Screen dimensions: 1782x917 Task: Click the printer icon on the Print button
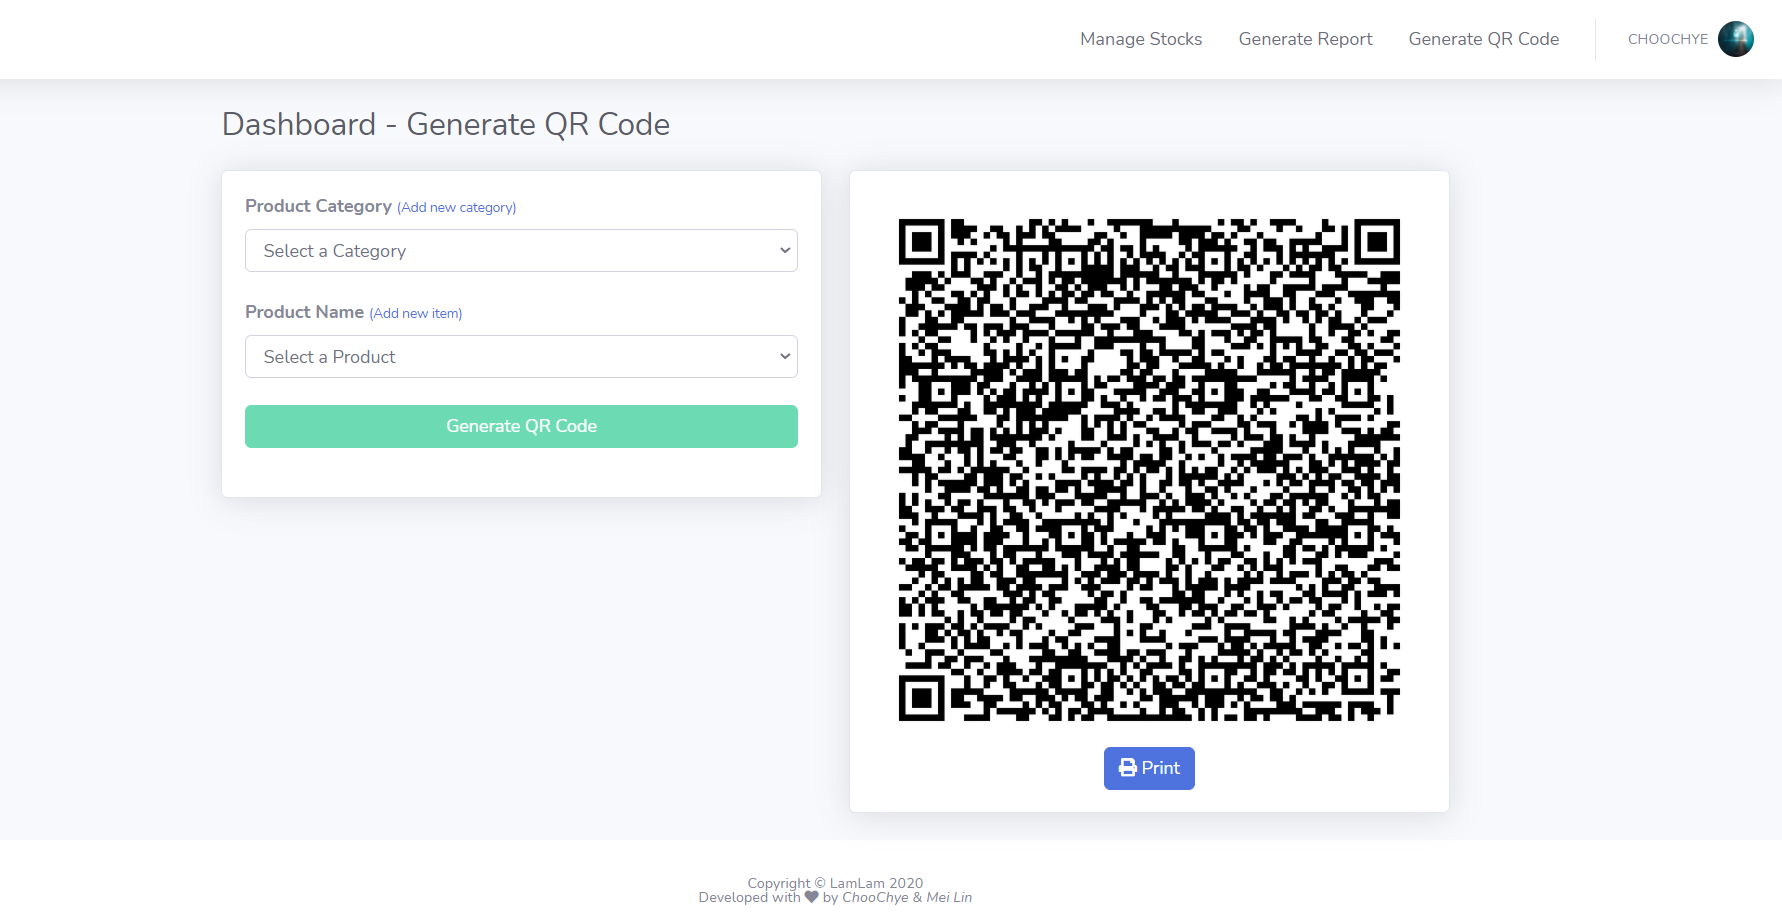(1128, 767)
